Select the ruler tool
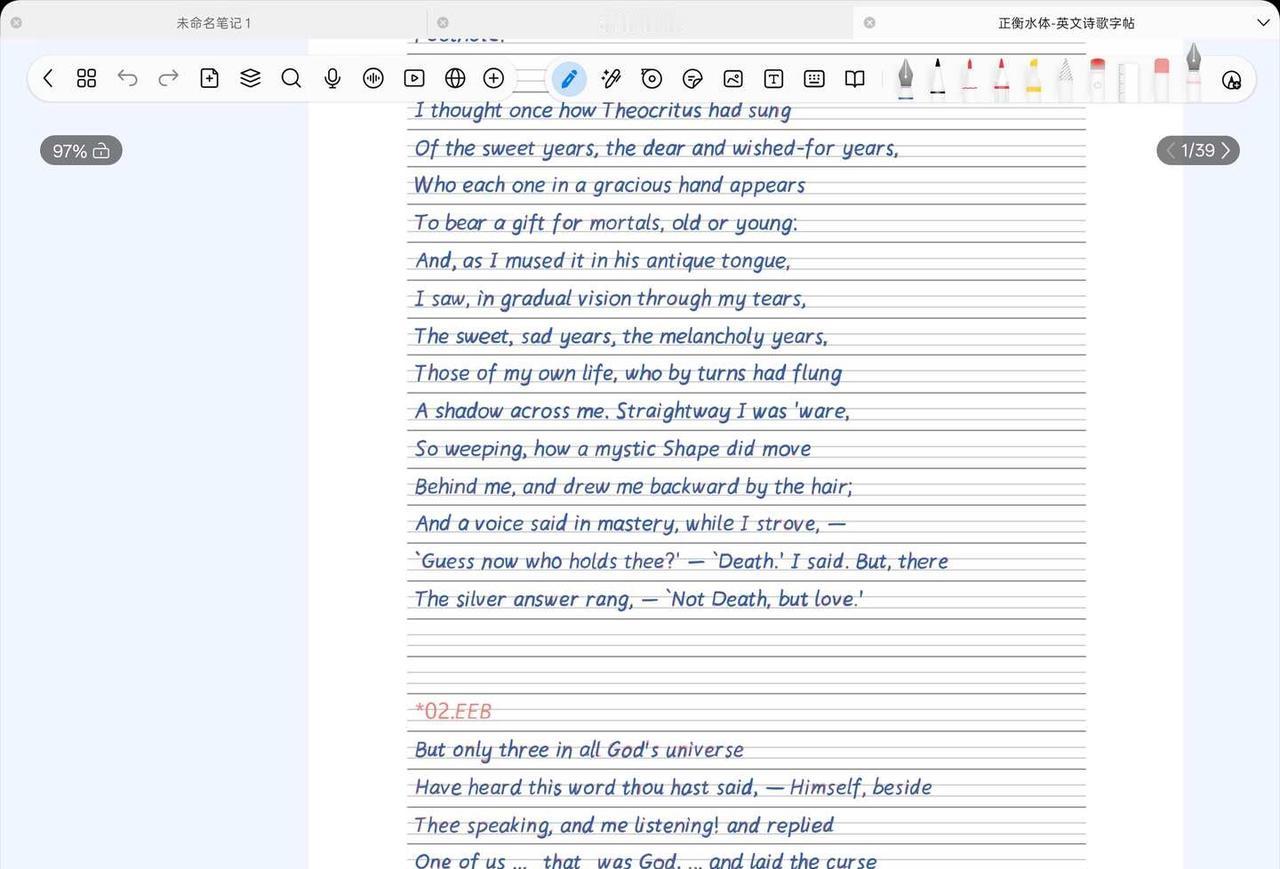The height and width of the screenshot is (869, 1280). [1129, 81]
